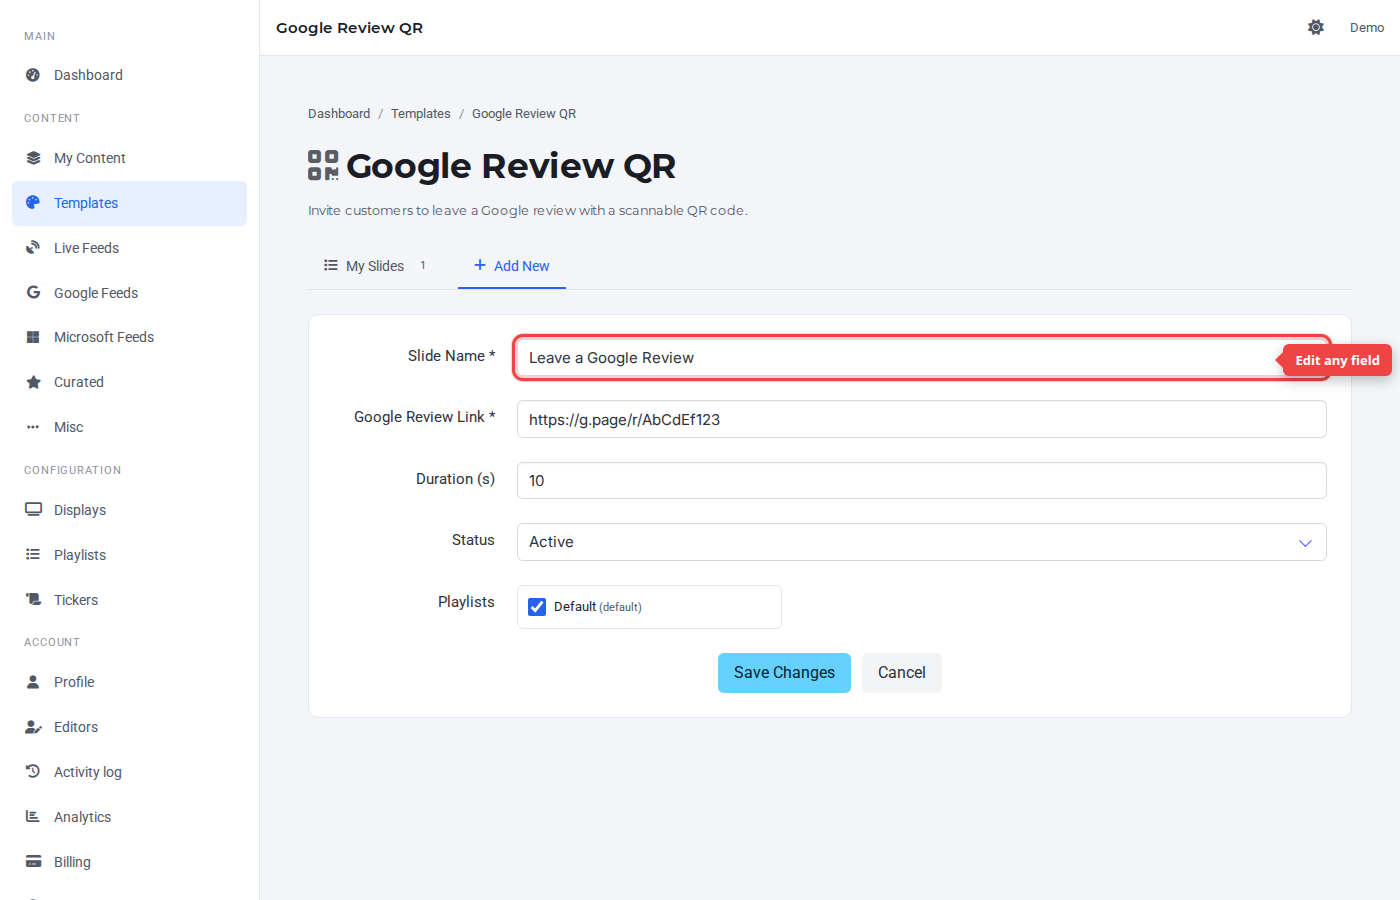
Task: Click the Default playlist label text
Action: pos(598,607)
